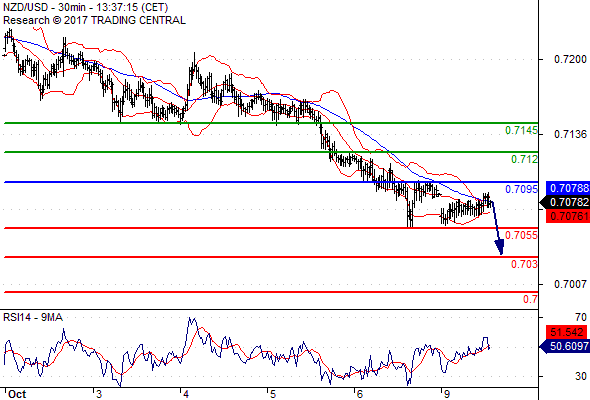Click the red 0.70761 price tag
The height and width of the screenshot is (400, 590).
click(567, 216)
